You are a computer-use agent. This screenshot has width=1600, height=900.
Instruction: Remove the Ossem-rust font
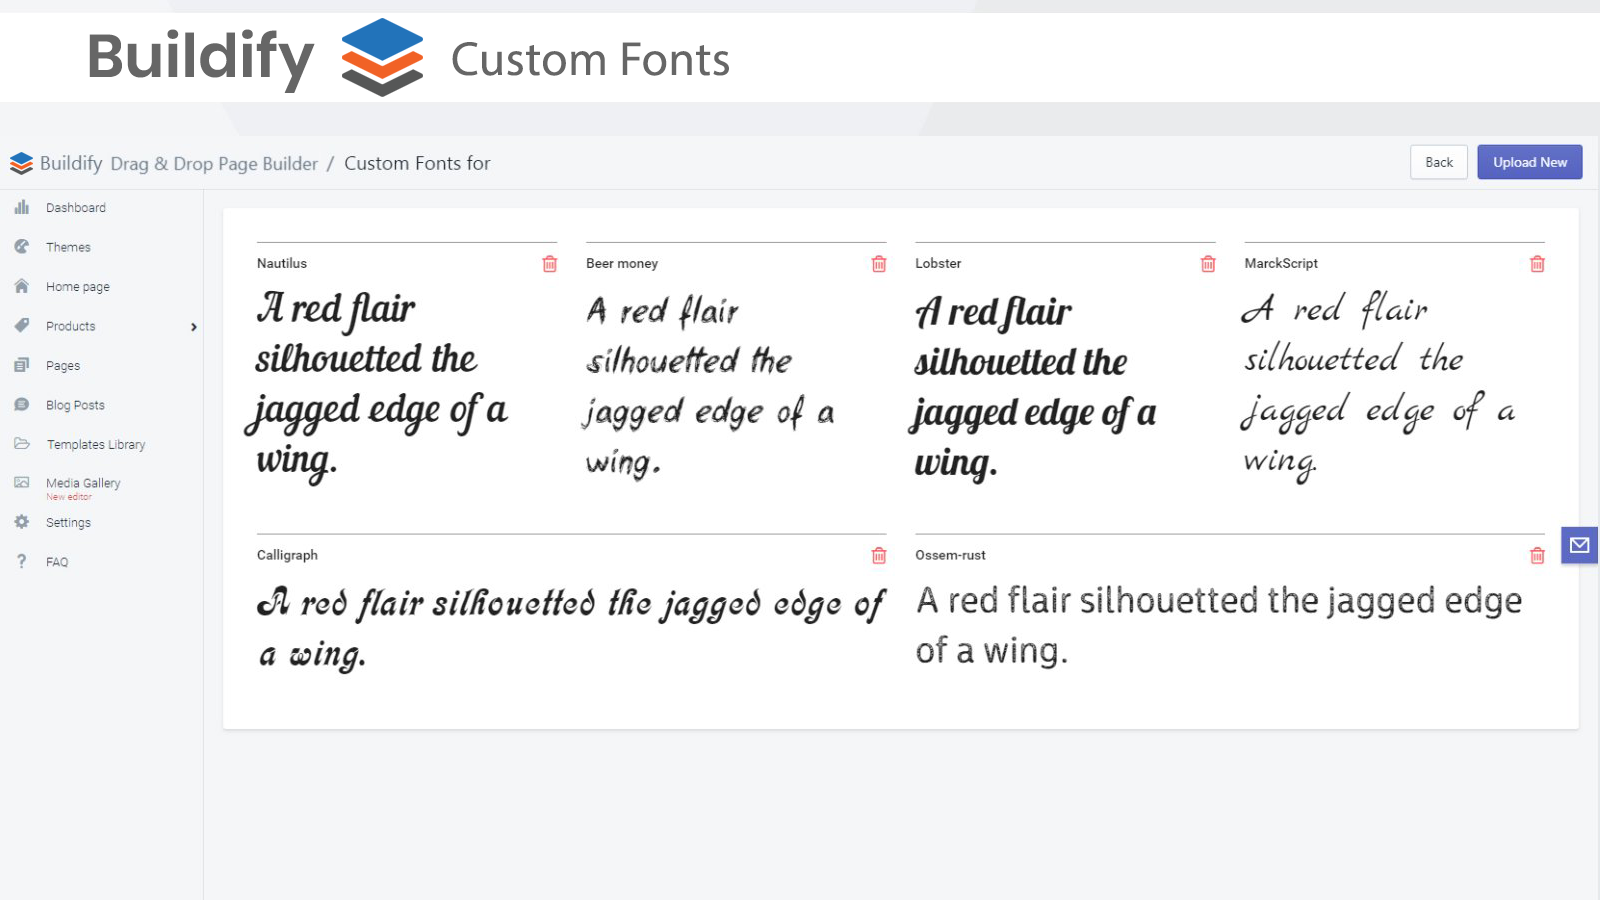click(x=1537, y=556)
